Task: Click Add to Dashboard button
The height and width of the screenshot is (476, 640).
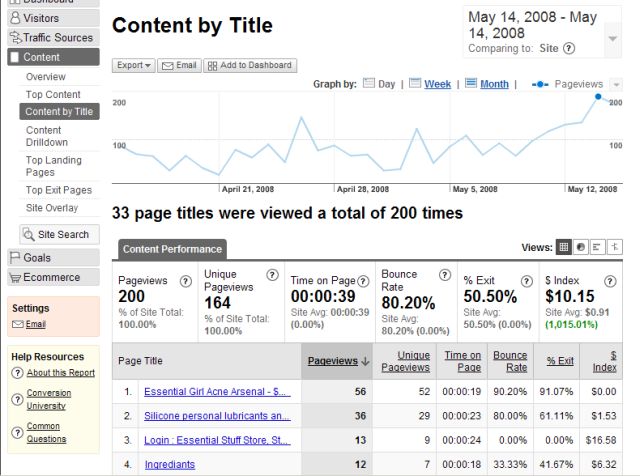Action: pos(250,65)
